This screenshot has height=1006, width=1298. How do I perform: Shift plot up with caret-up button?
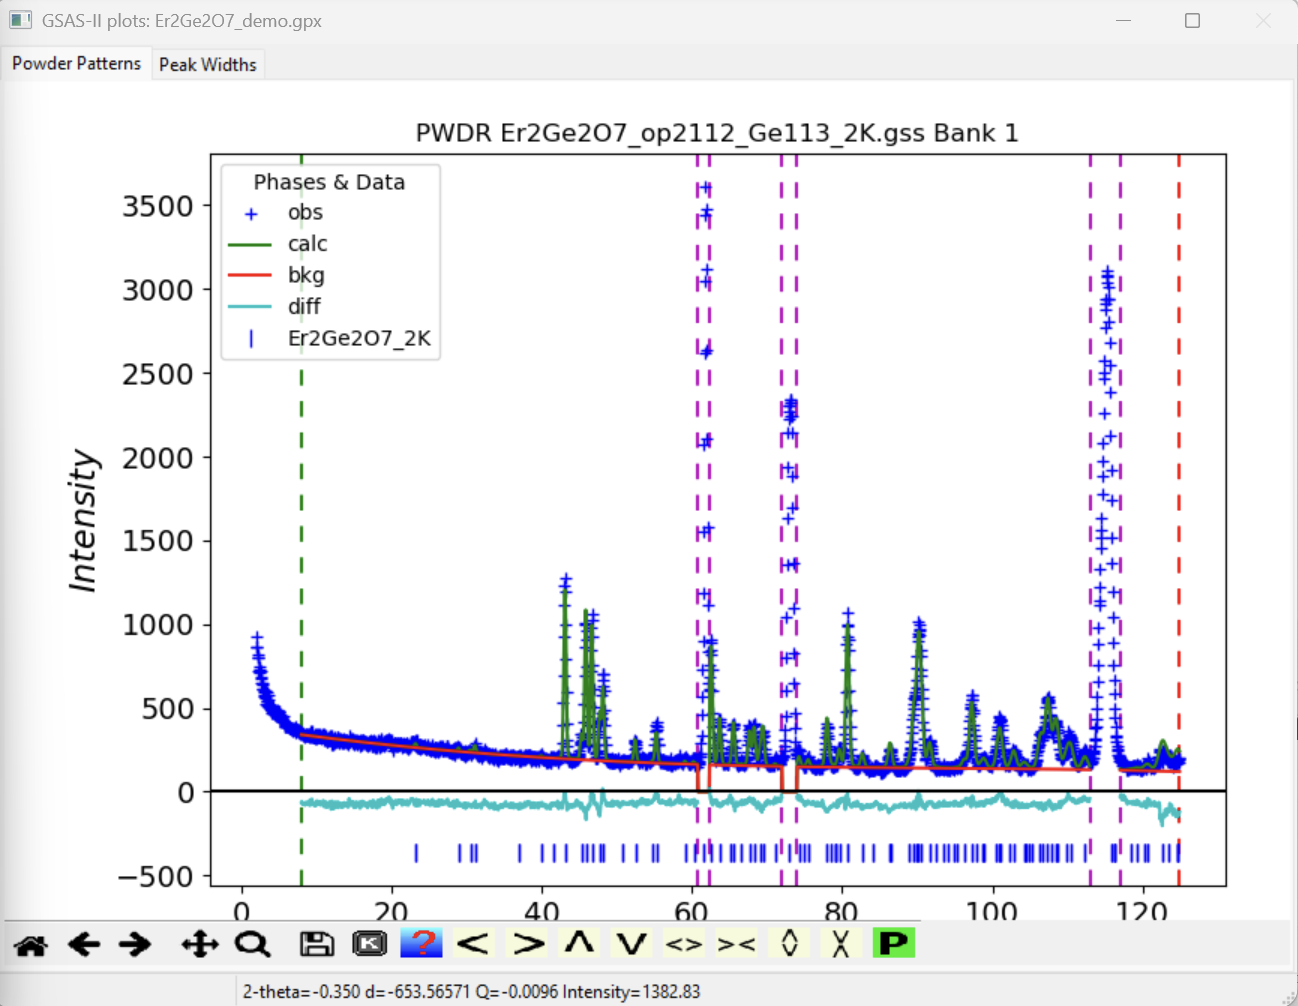pos(579,943)
